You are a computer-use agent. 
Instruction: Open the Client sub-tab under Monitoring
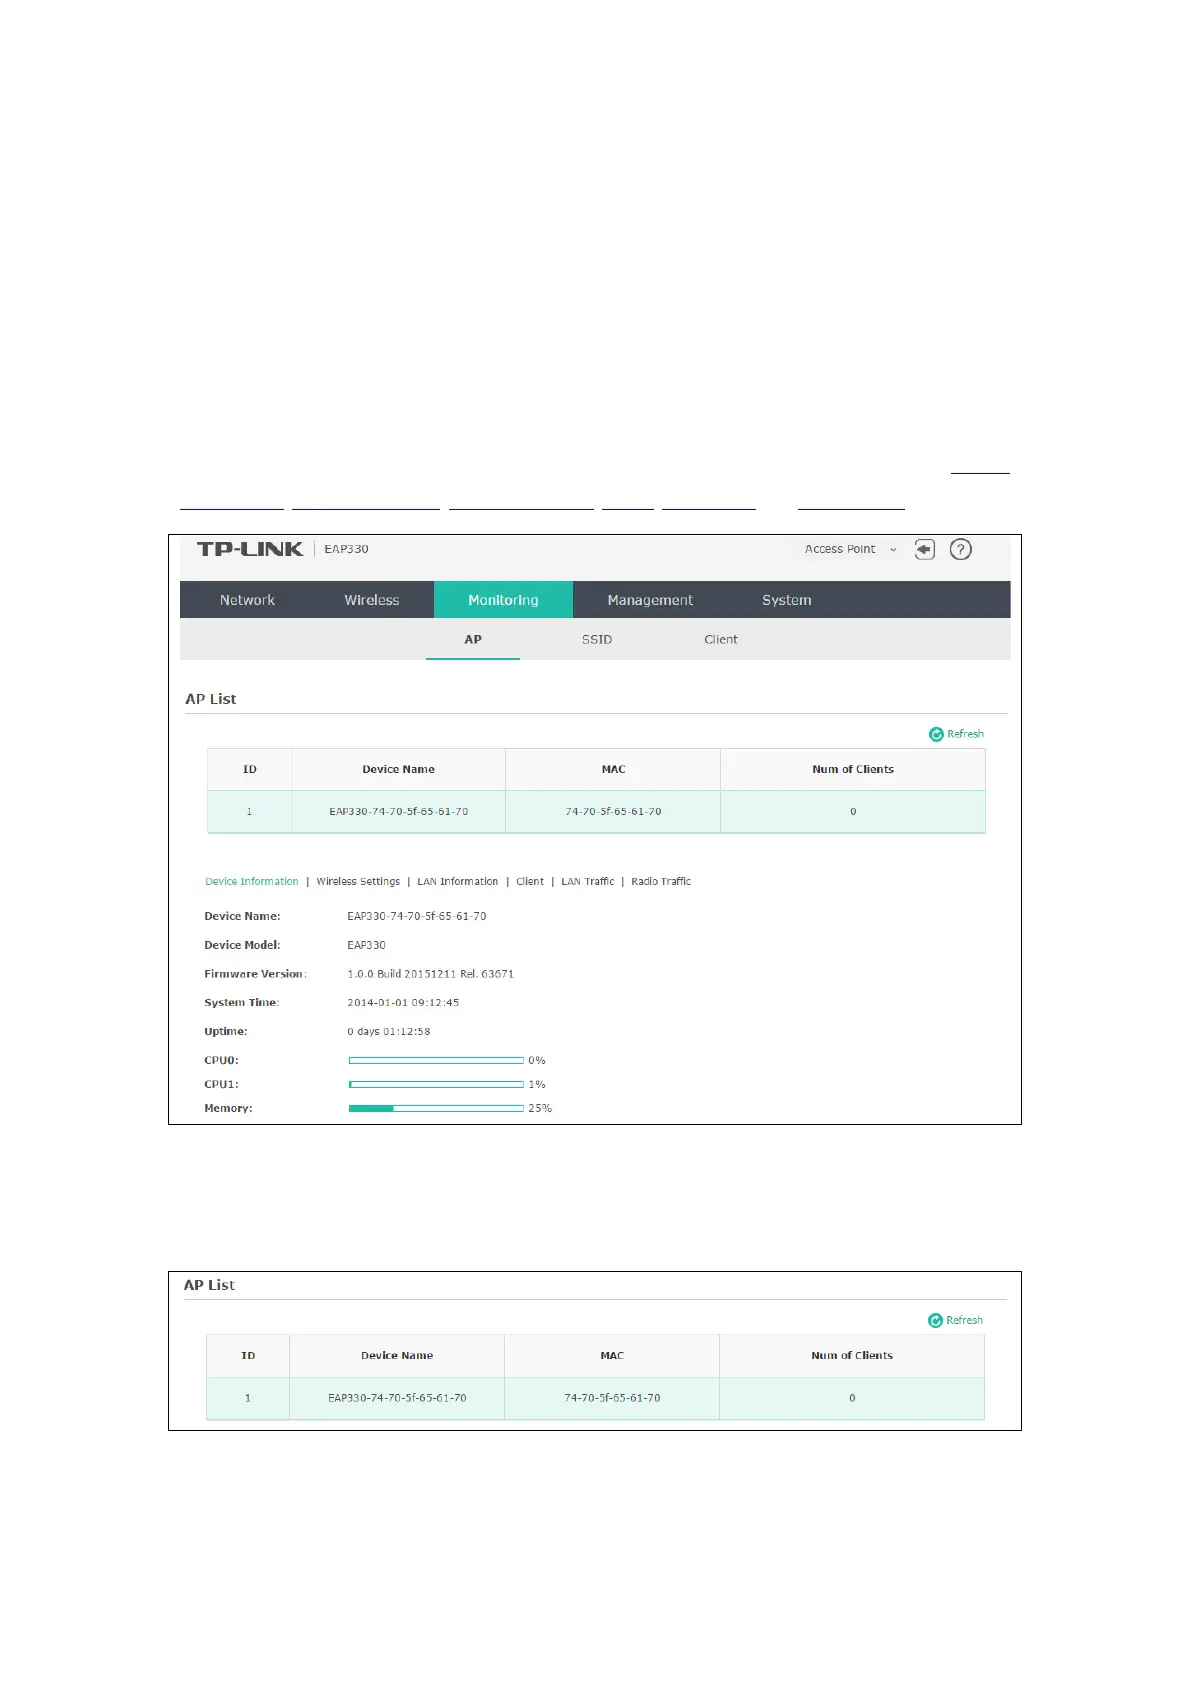pyautogui.click(x=721, y=639)
